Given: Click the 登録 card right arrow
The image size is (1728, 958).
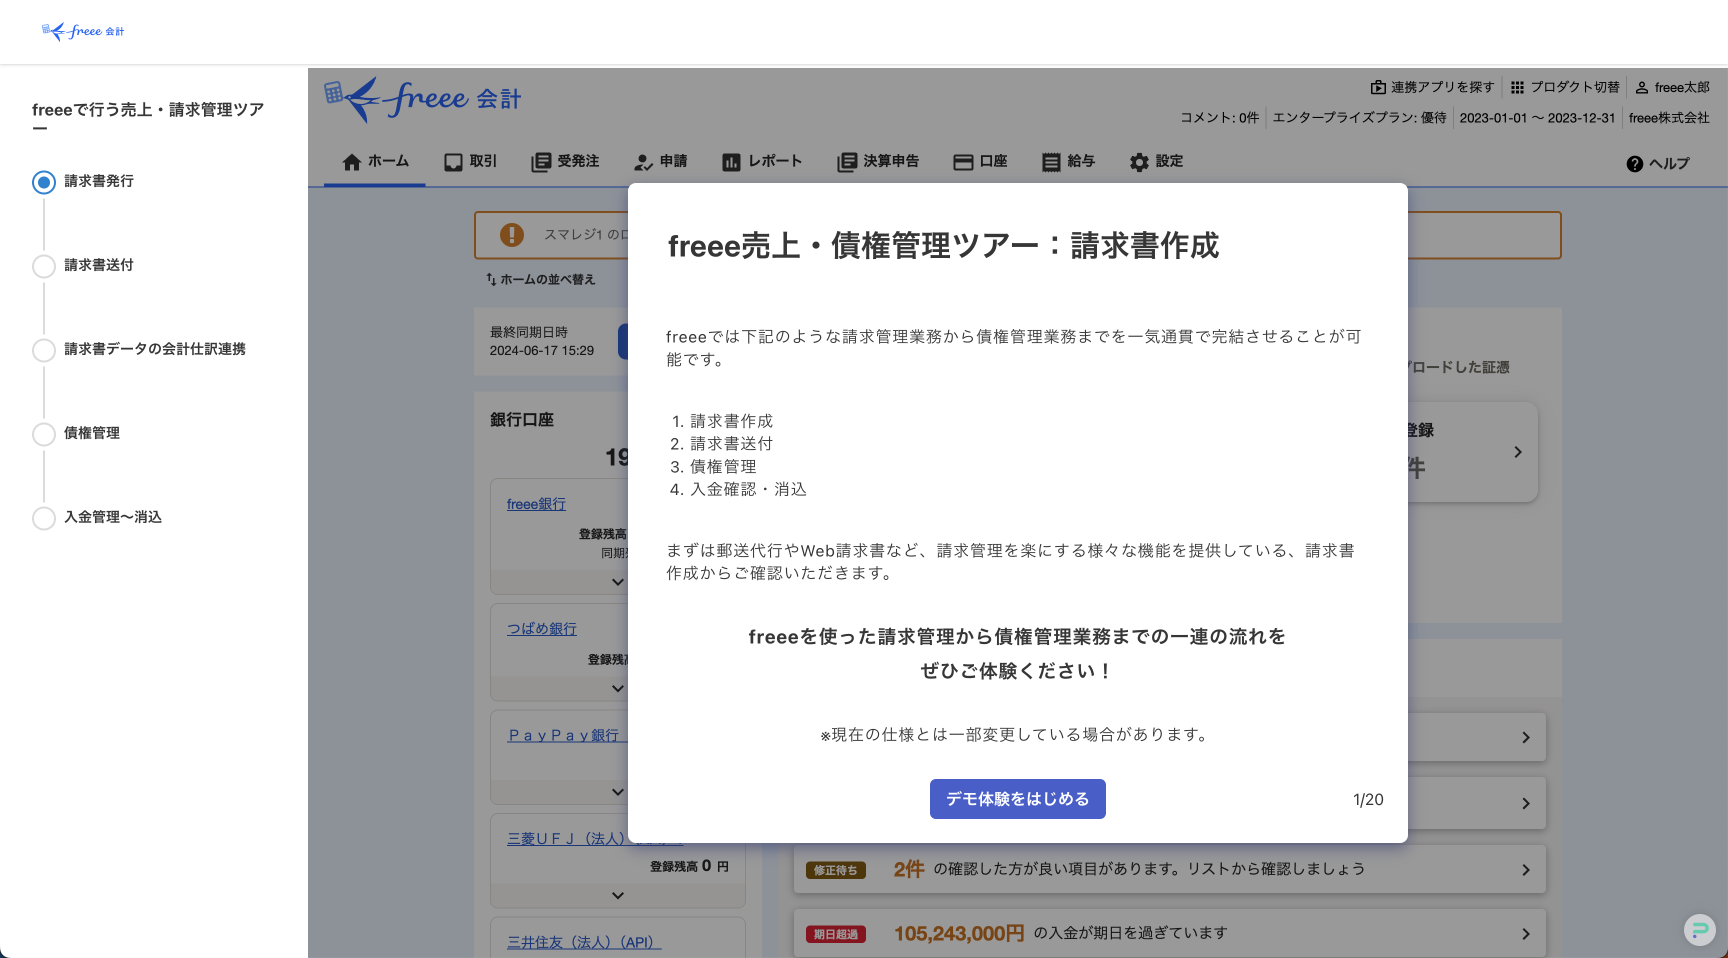Looking at the screenshot, I should pos(1518,452).
